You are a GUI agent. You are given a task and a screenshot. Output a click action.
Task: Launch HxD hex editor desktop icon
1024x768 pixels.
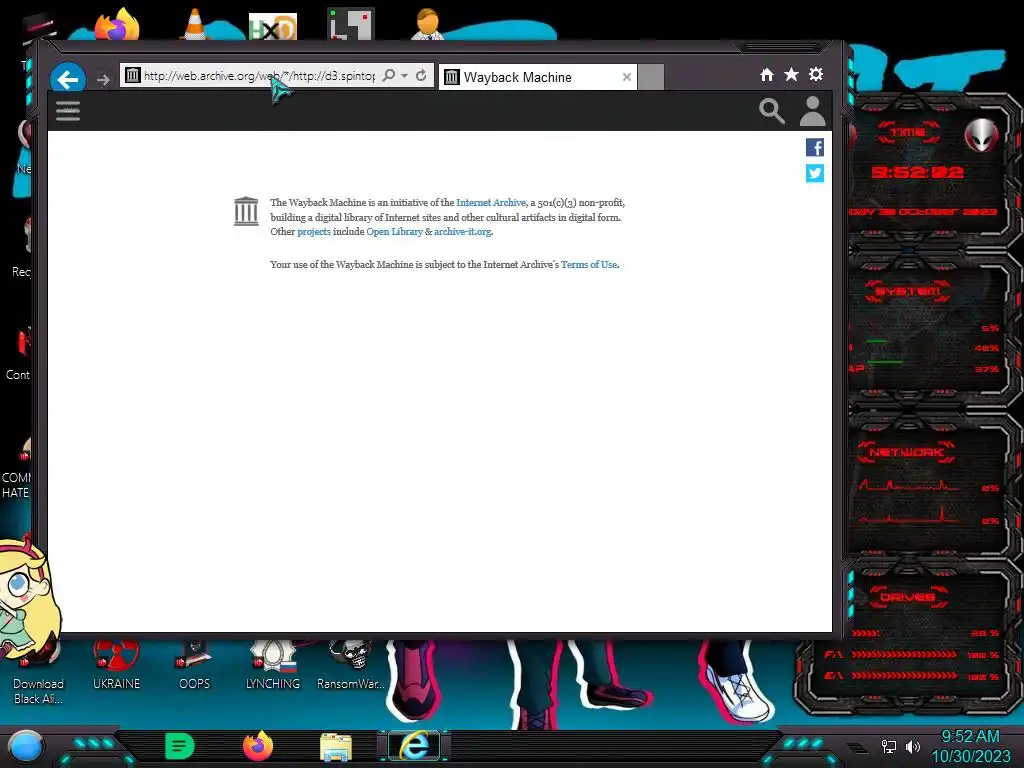tap(273, 26)
